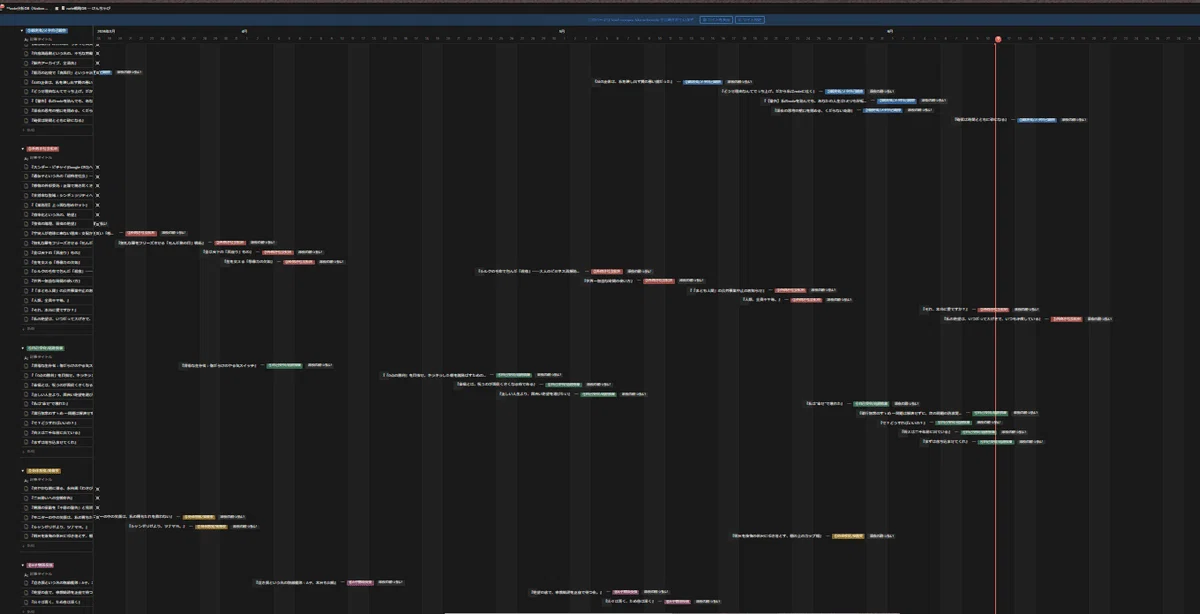The image size is (1200, 614).
Task: Click the first outlined button in the blue banner
Action: (x=715, y=19)
